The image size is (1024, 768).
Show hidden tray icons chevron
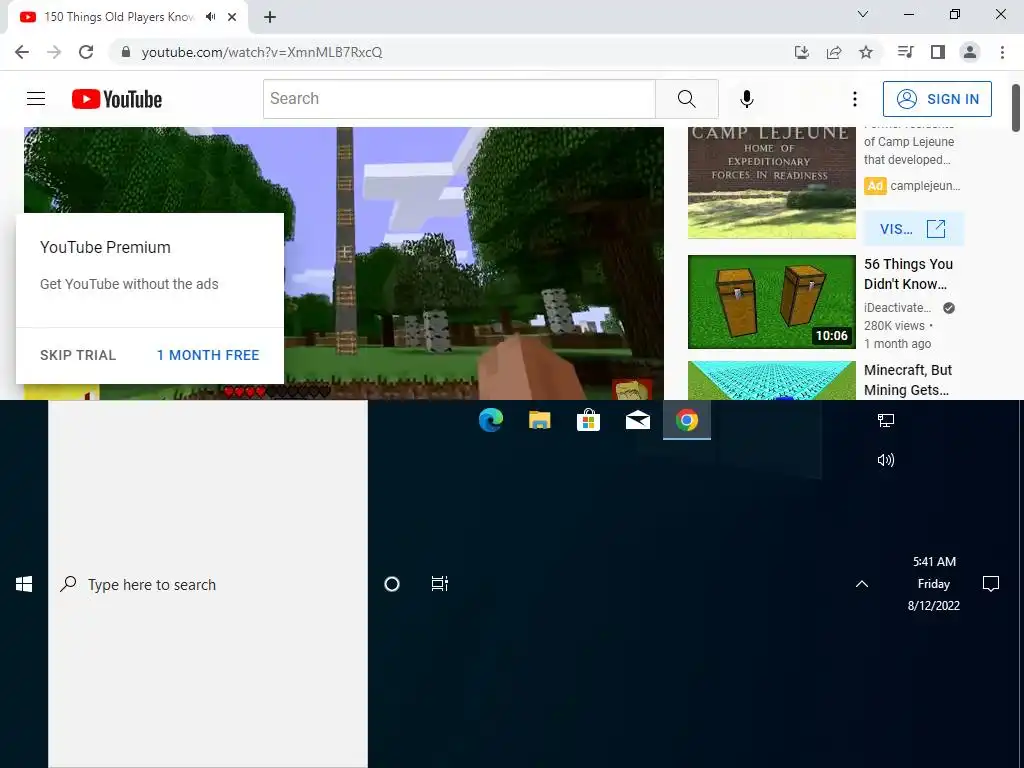pos(862,584)
